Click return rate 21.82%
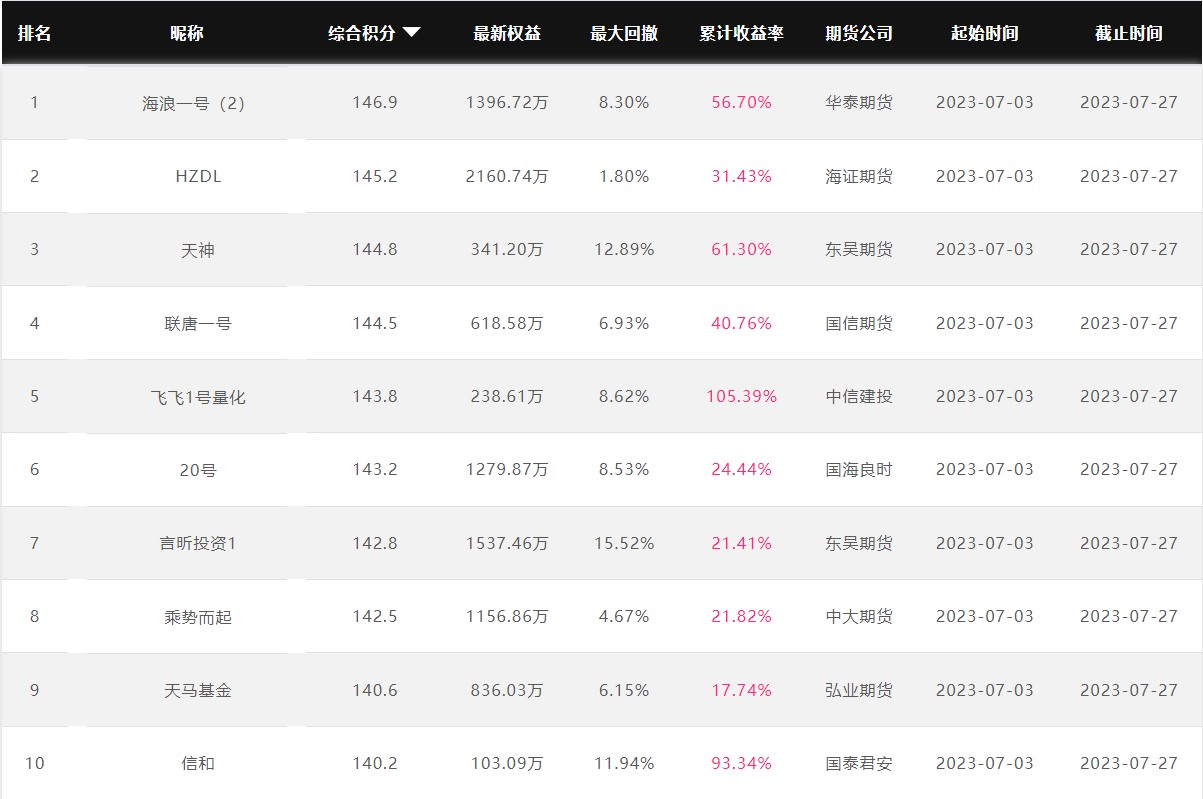The image size is (1203, 799). point(742,616)
